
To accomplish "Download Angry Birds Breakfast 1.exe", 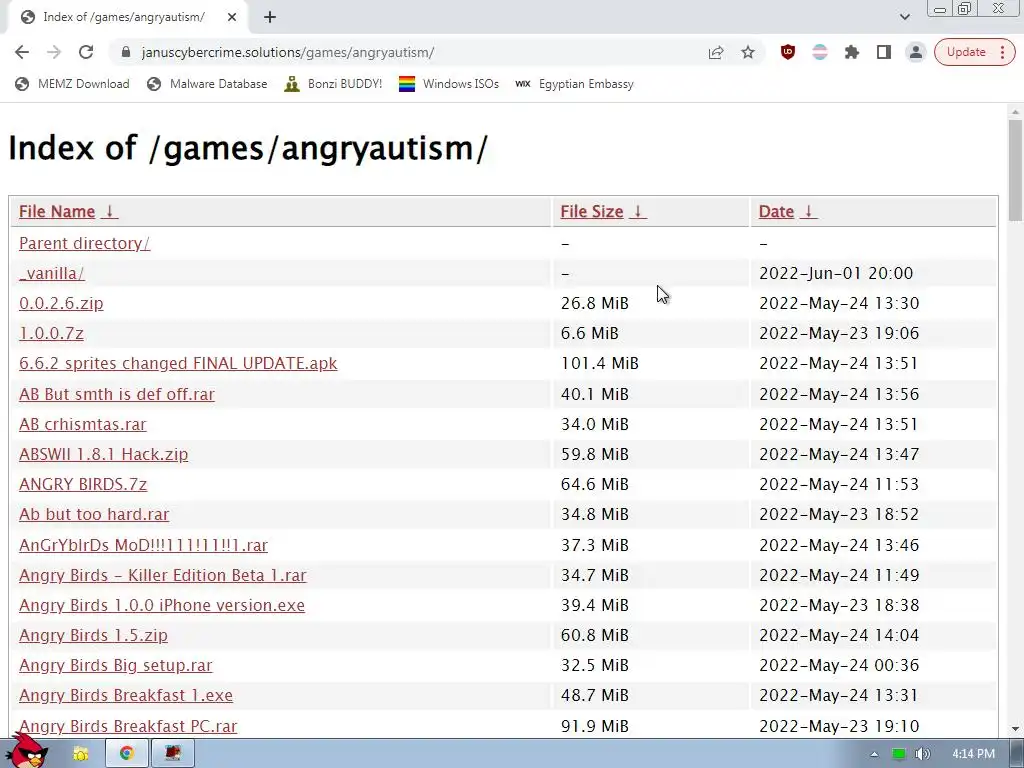I will (125, 695).
